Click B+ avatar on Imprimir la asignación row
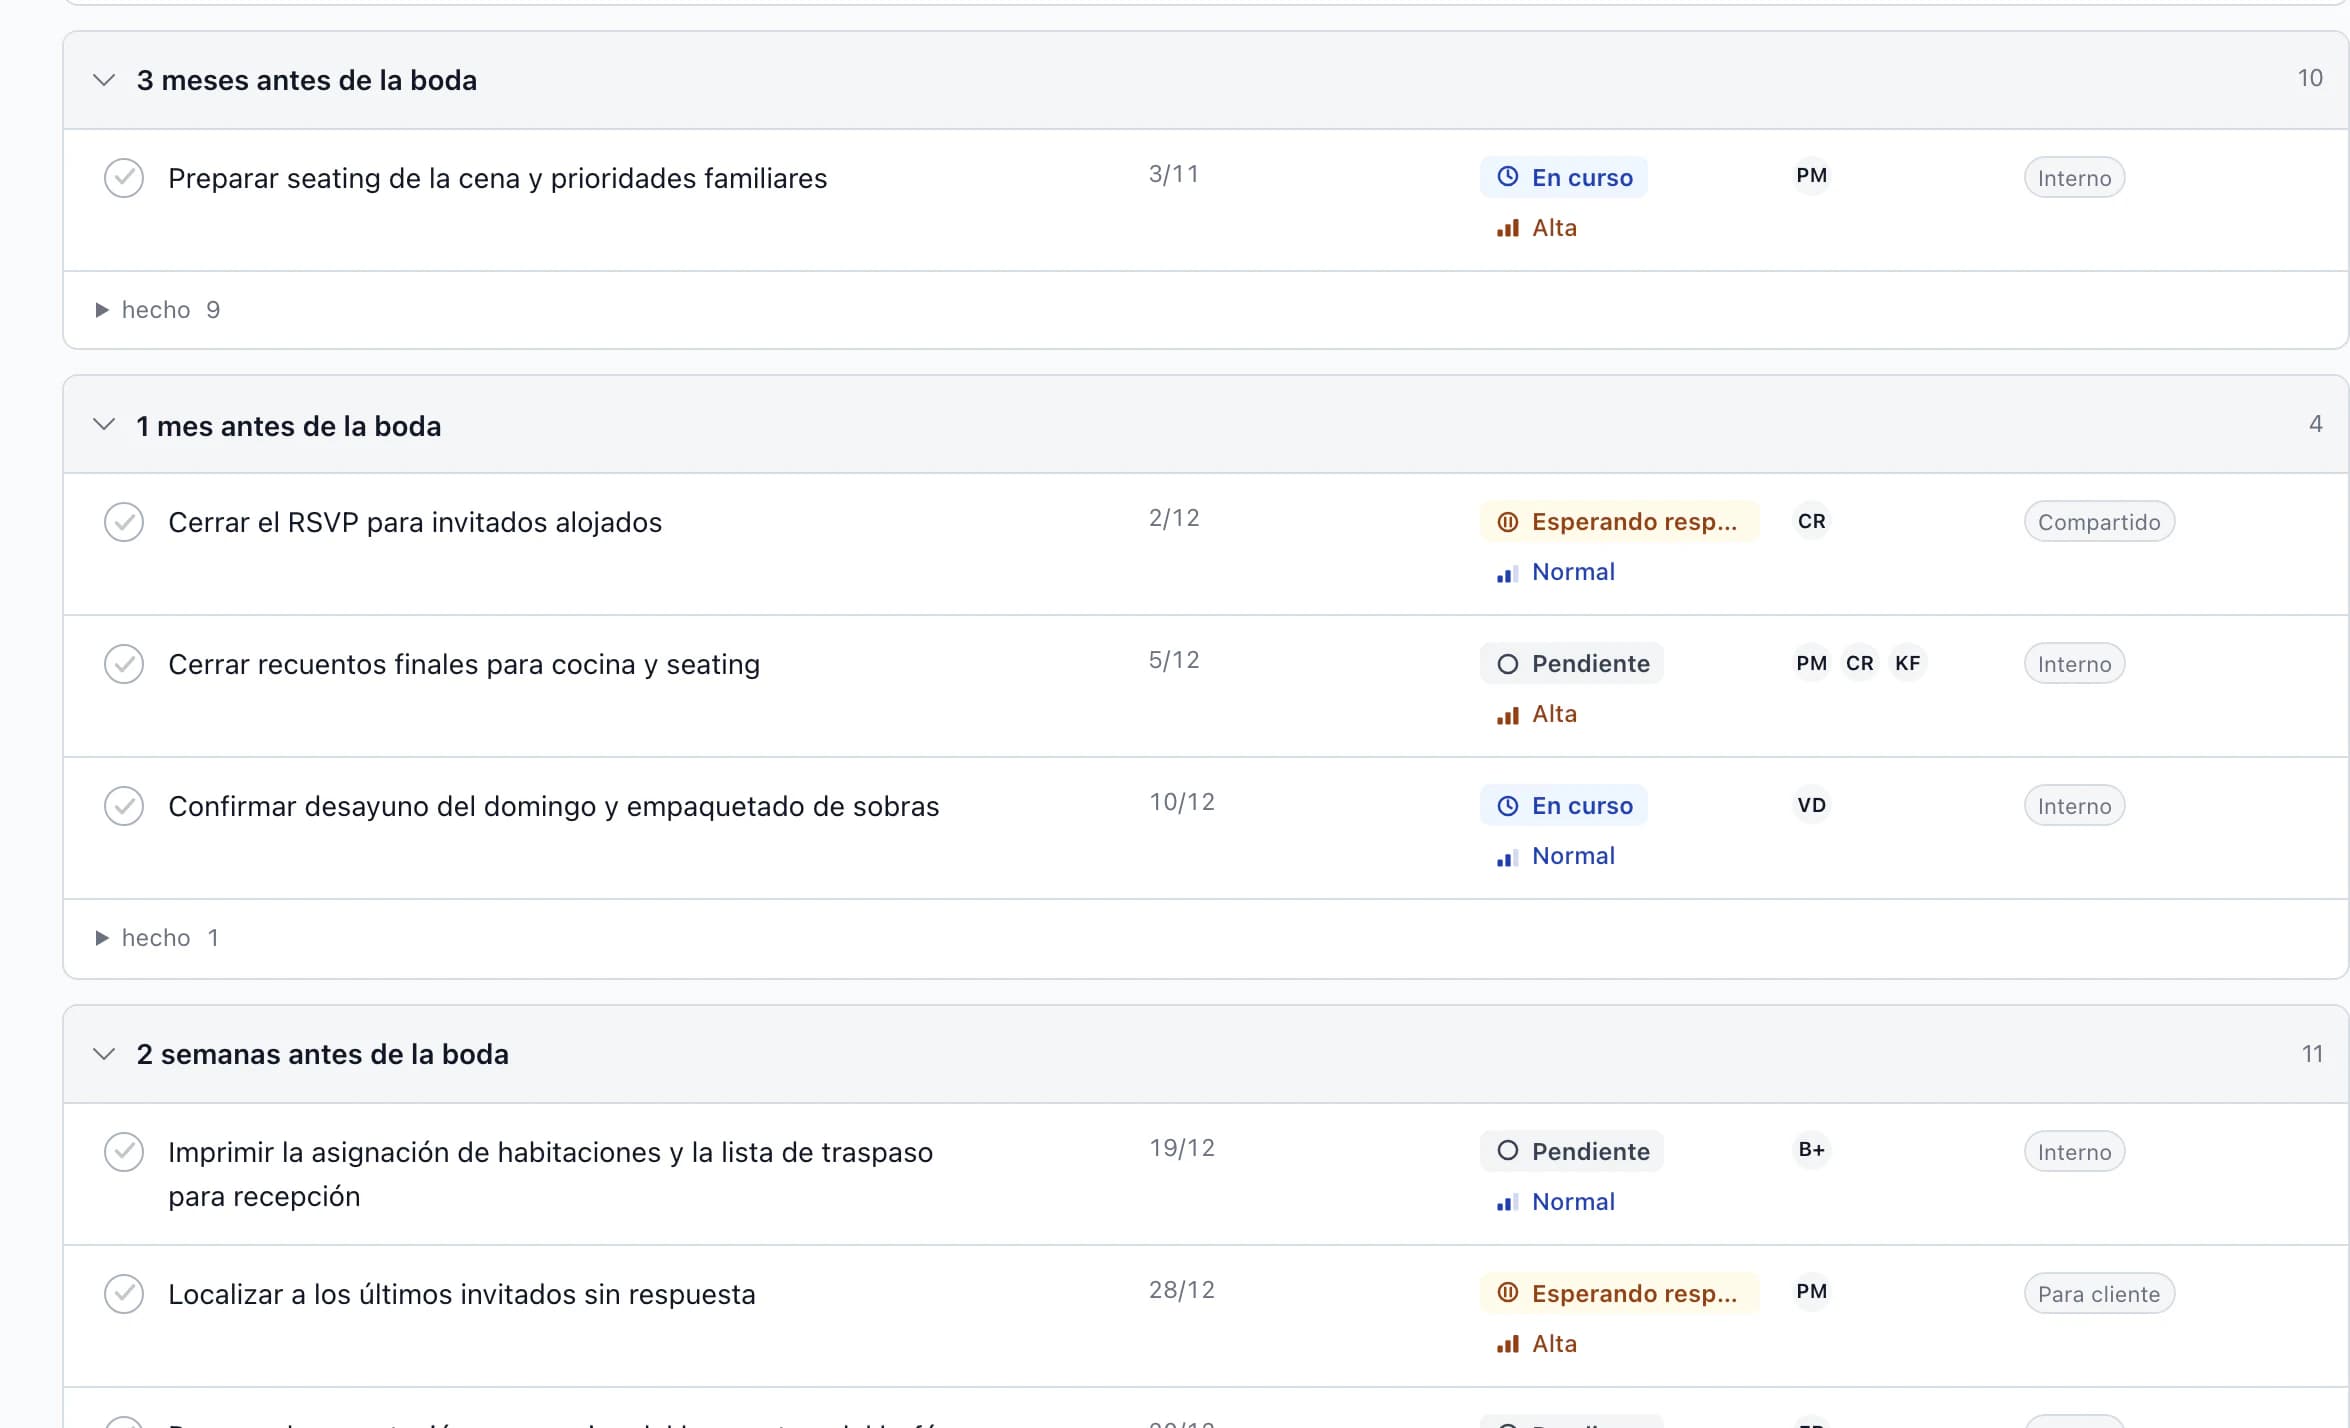The image size is (2350, 1428). pyautogui.click(x=1811, y=1150)
